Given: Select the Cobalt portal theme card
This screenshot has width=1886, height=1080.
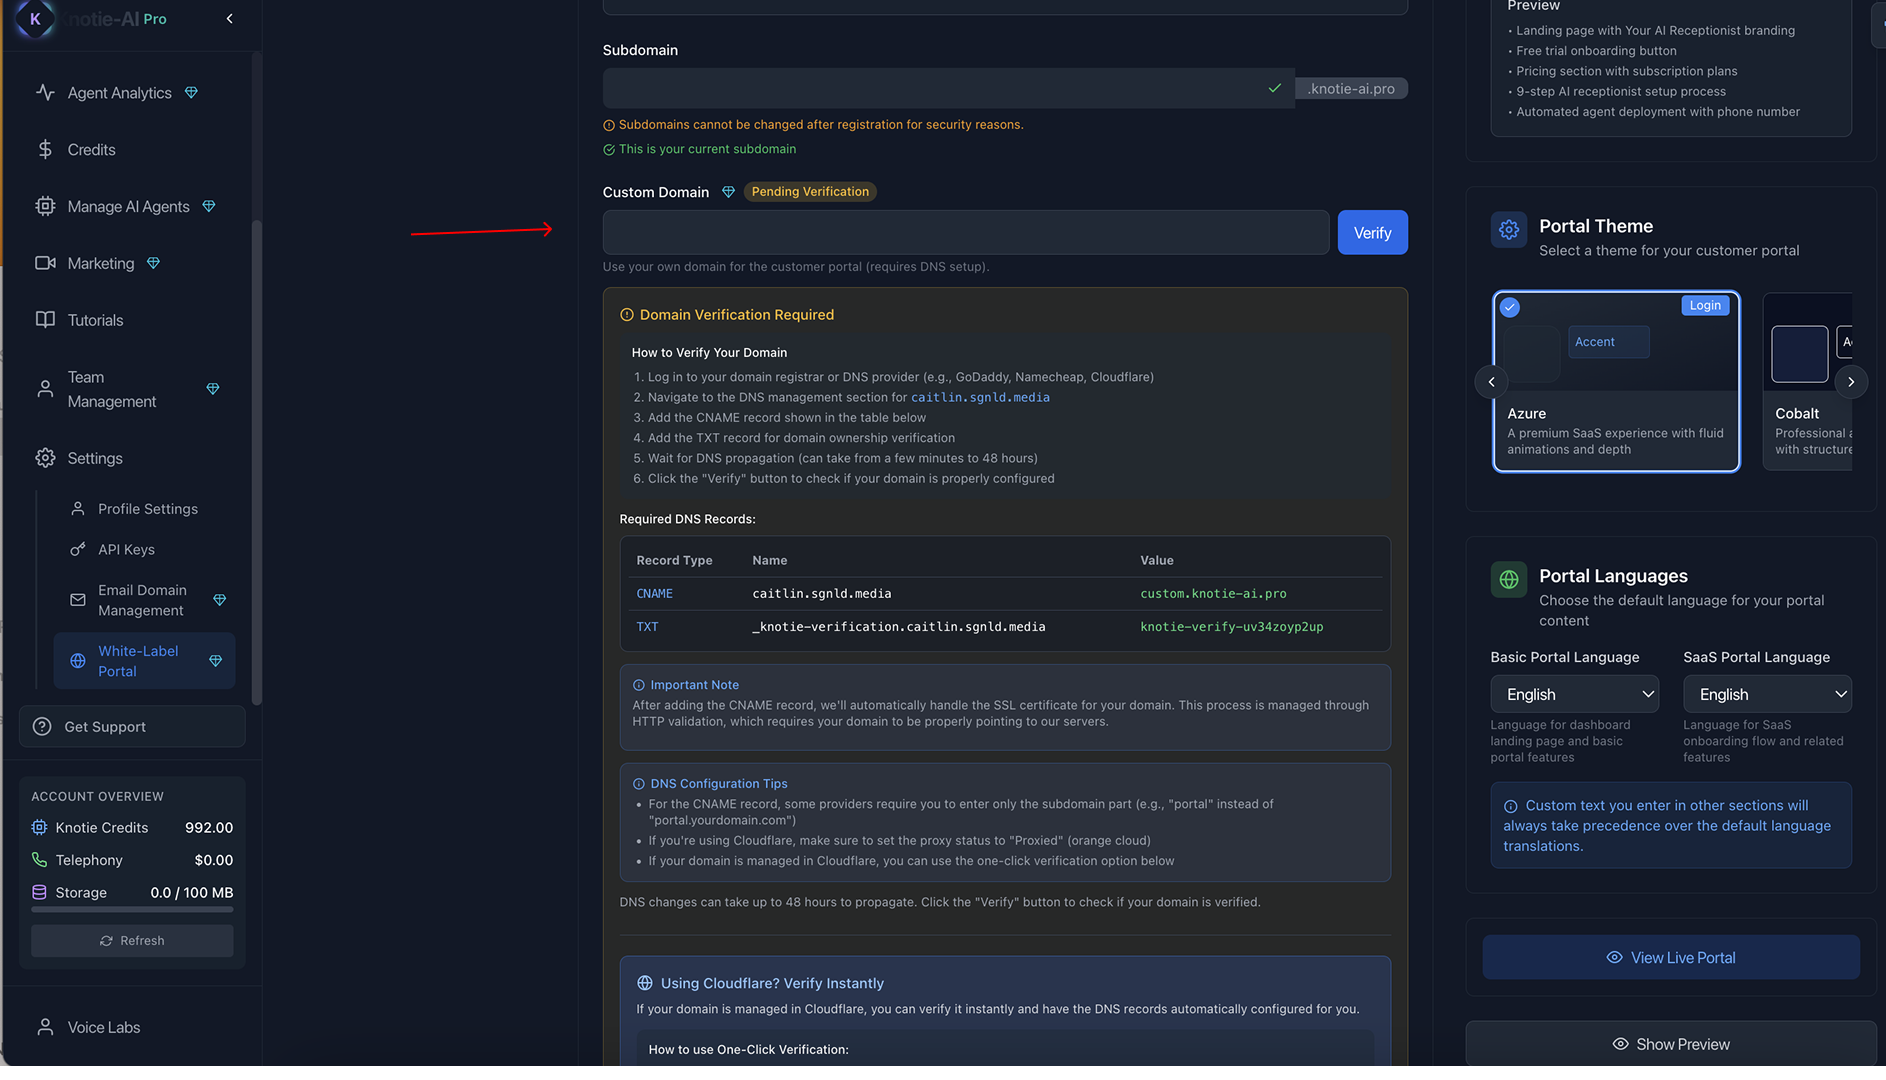Looking at the screenshot, I should coord(1808,382).
